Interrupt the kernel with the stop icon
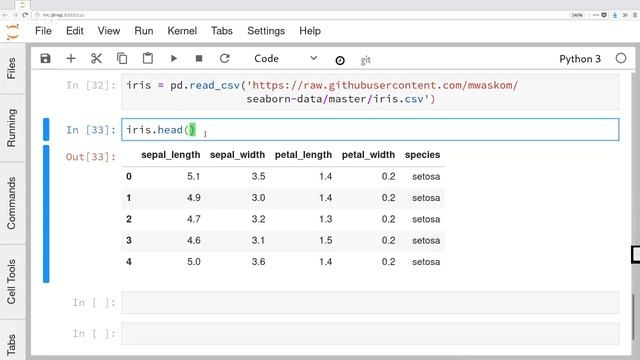The height and width of the screenshot is (360, 640). point(199,58)
